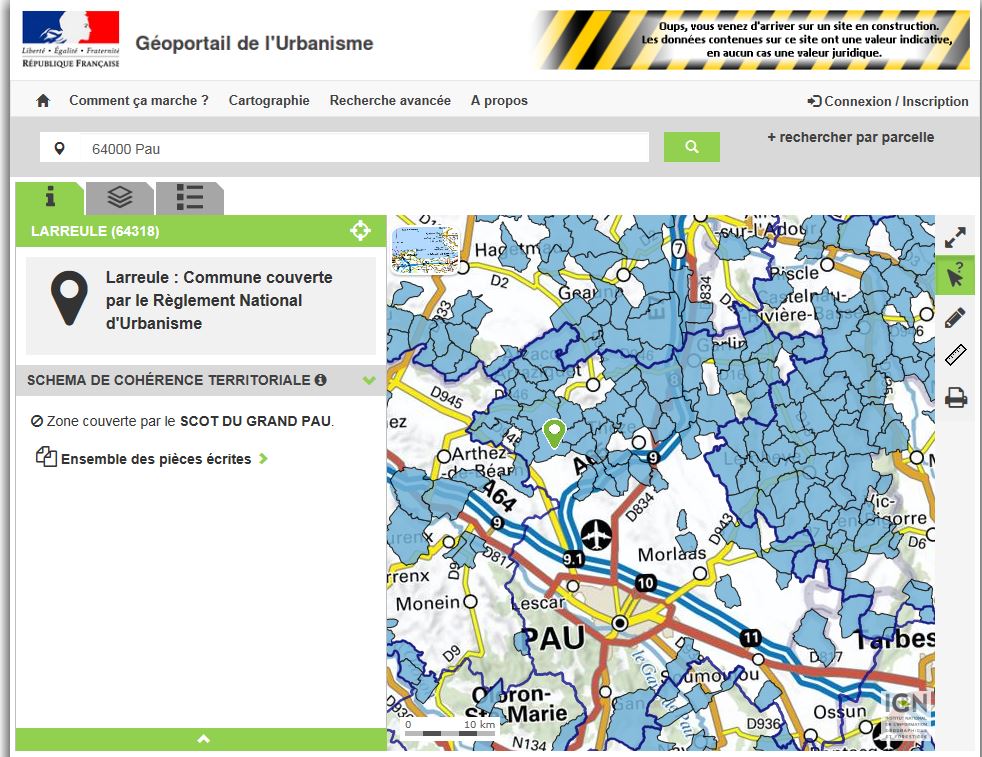Click the info icon next to SCHEMA DE COHÉRENCE TERRITORIALE

pyautogui.click(x=321, y=380)
